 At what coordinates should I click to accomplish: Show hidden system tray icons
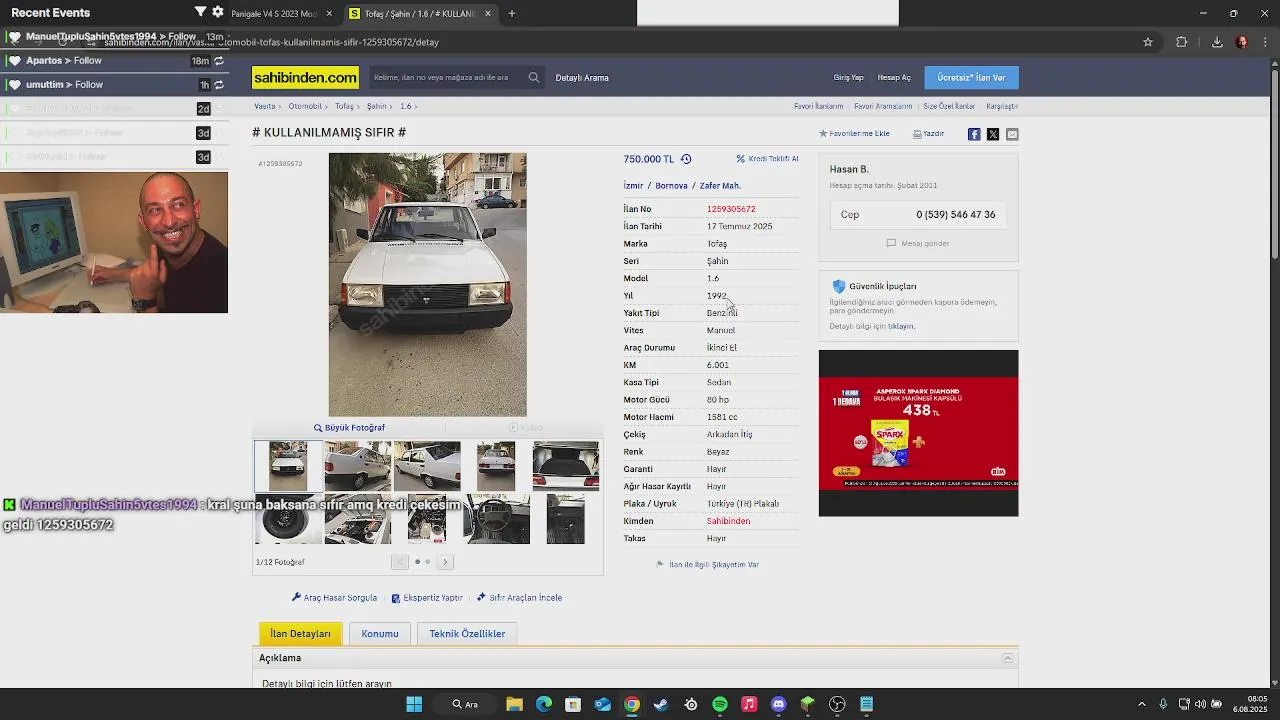coord(1142,704)
